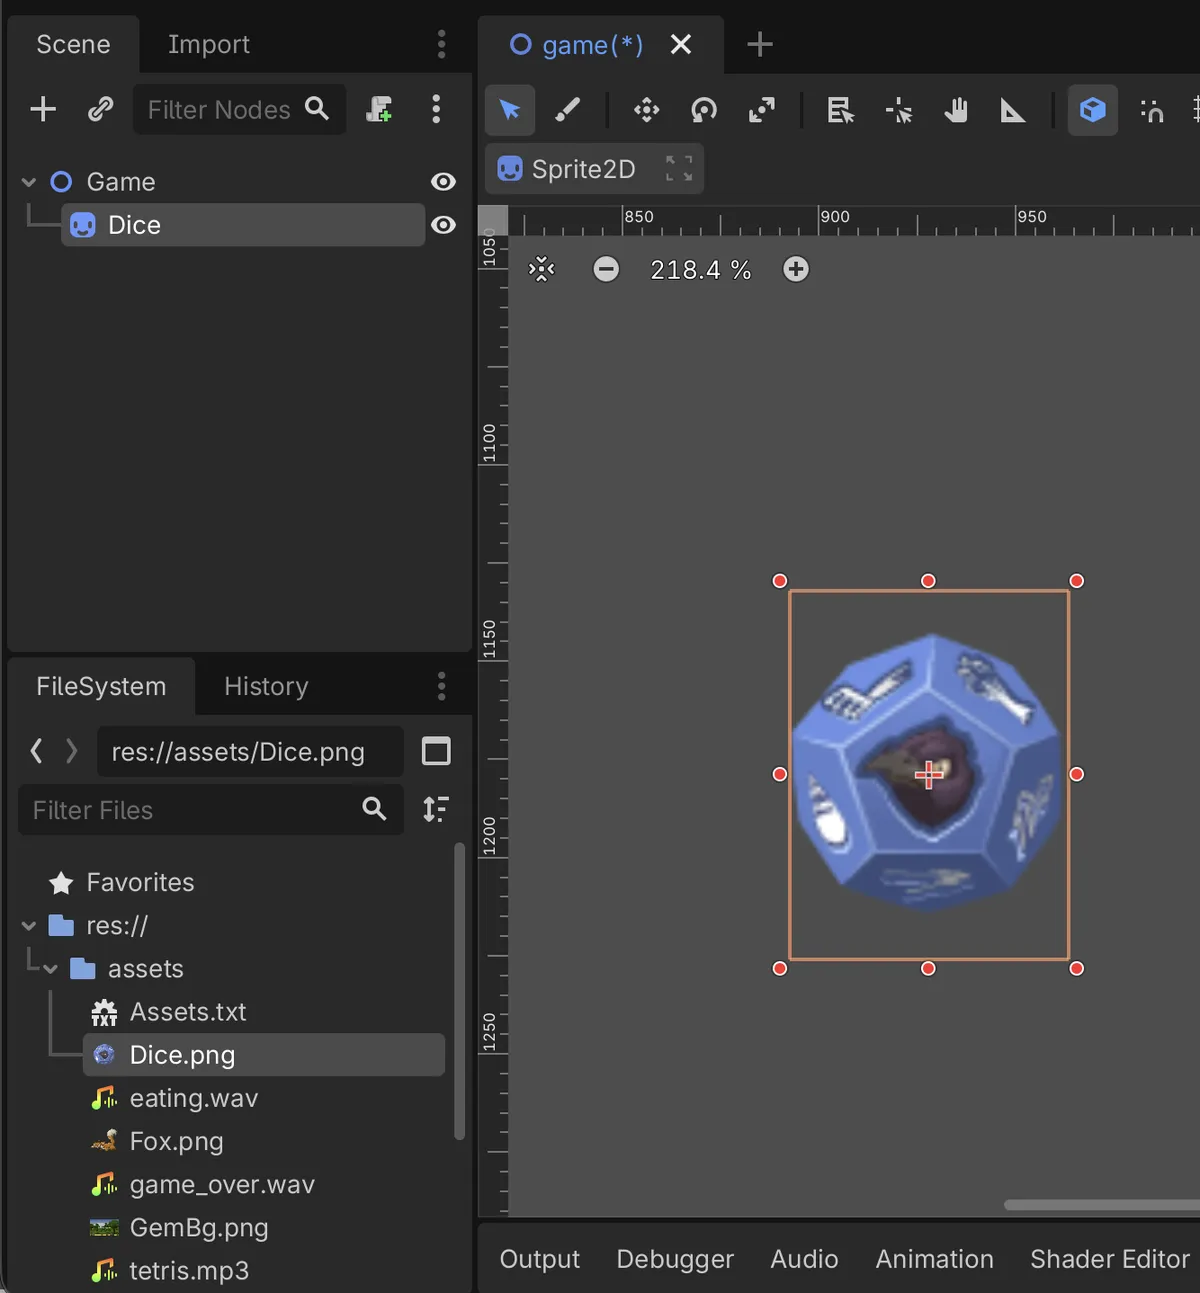Screen dimensions: 1200x1293
Task: Select GemBg.png file
Action: (x=180, y=1227)
